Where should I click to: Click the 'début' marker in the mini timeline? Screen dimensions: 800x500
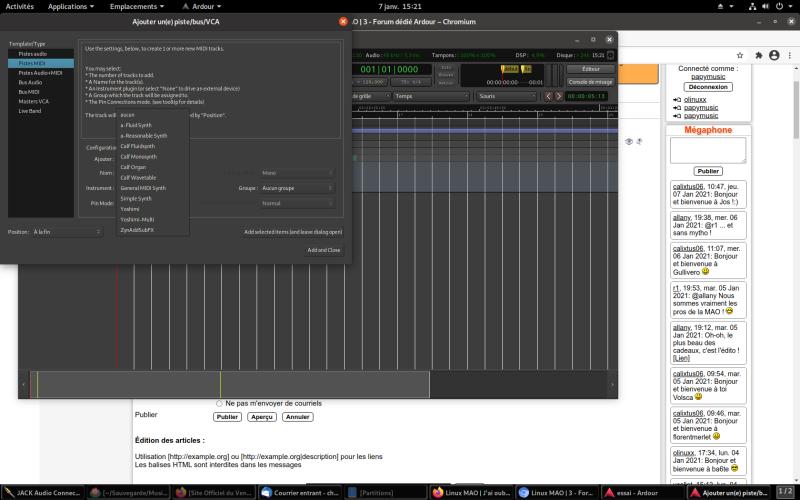click(510, 69)
